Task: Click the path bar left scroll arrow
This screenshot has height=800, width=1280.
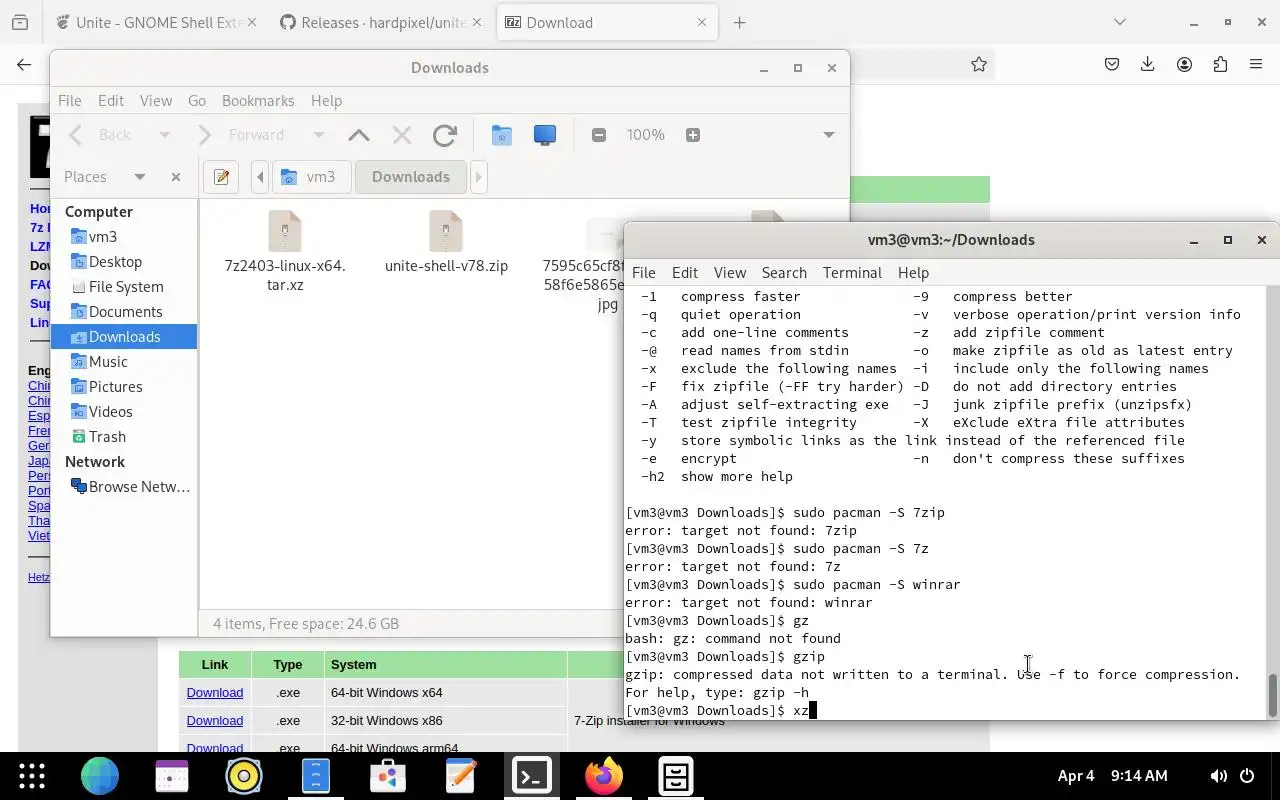Action: (260, 177)
